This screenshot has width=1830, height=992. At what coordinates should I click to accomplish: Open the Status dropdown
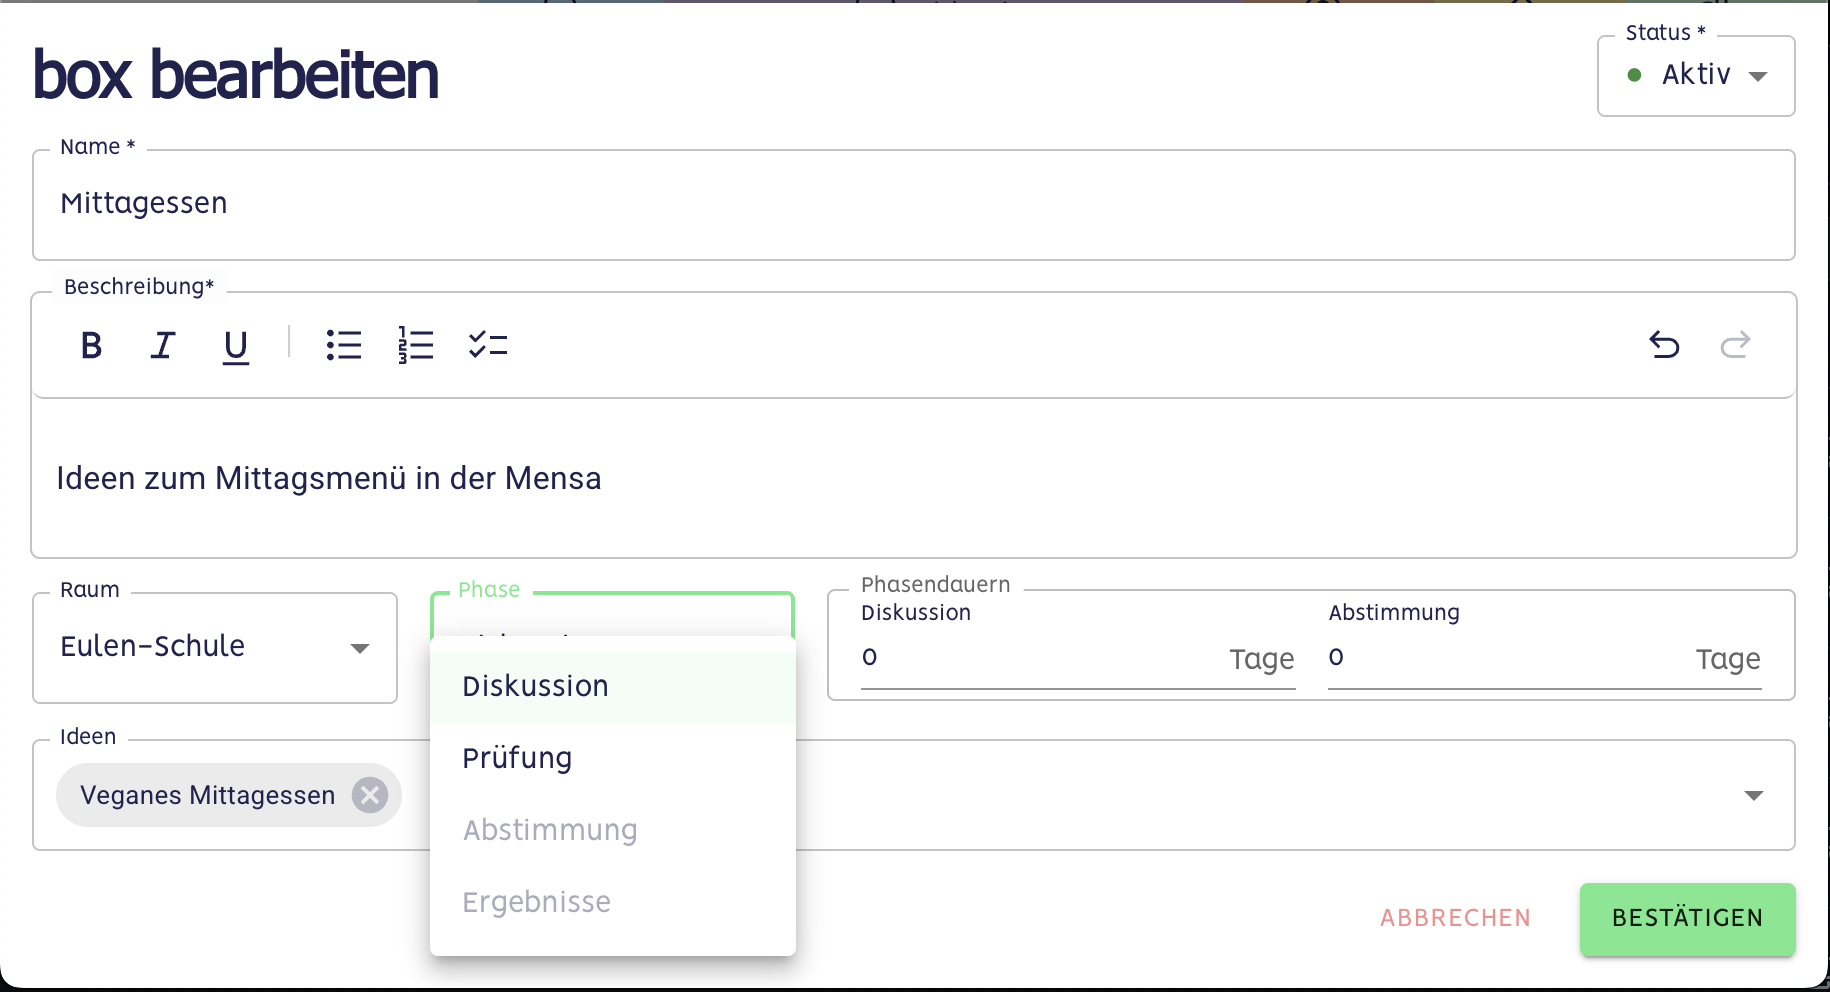[x=1696, y=76]
